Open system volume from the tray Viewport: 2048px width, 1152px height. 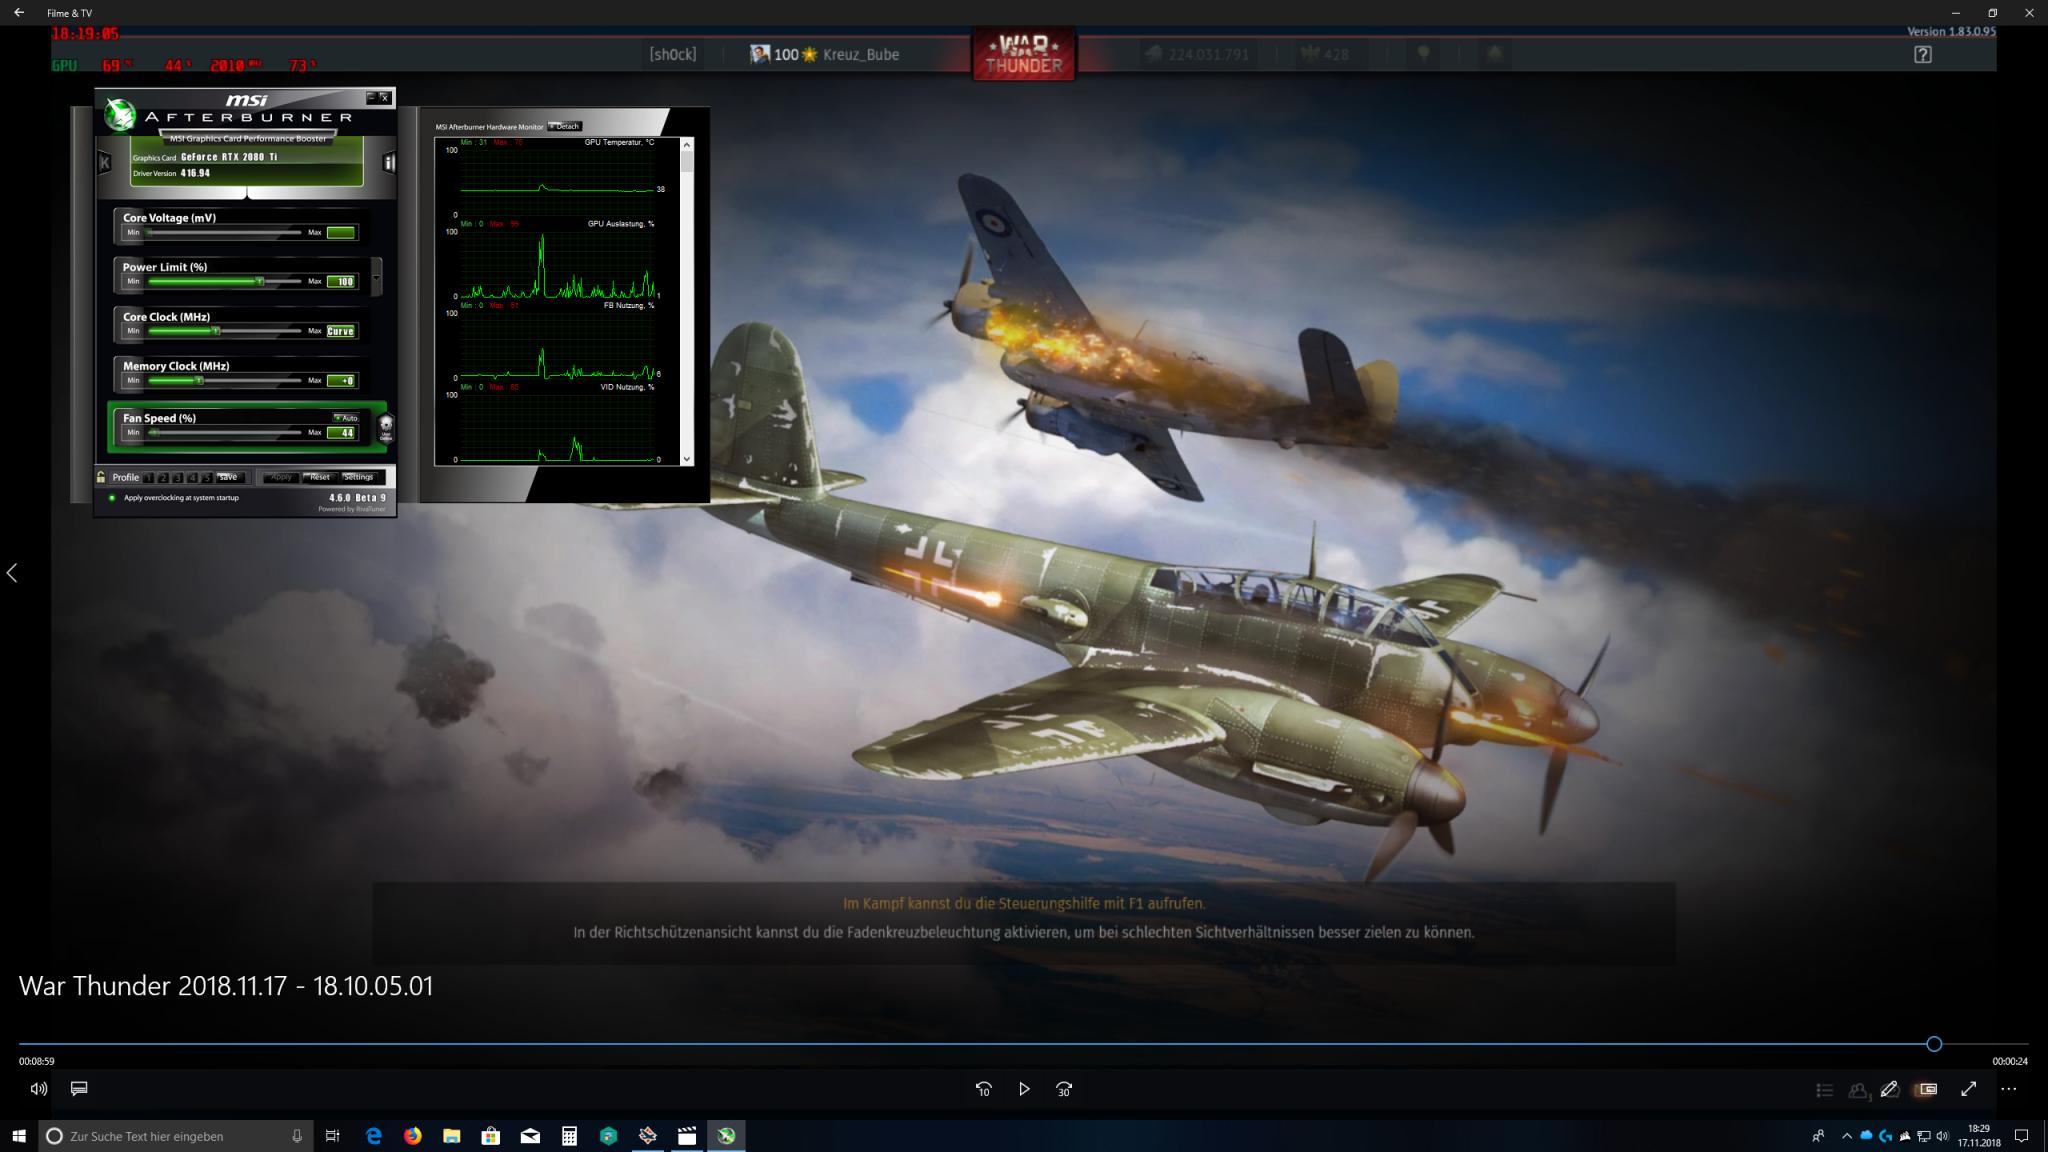pos(1942,1136)
